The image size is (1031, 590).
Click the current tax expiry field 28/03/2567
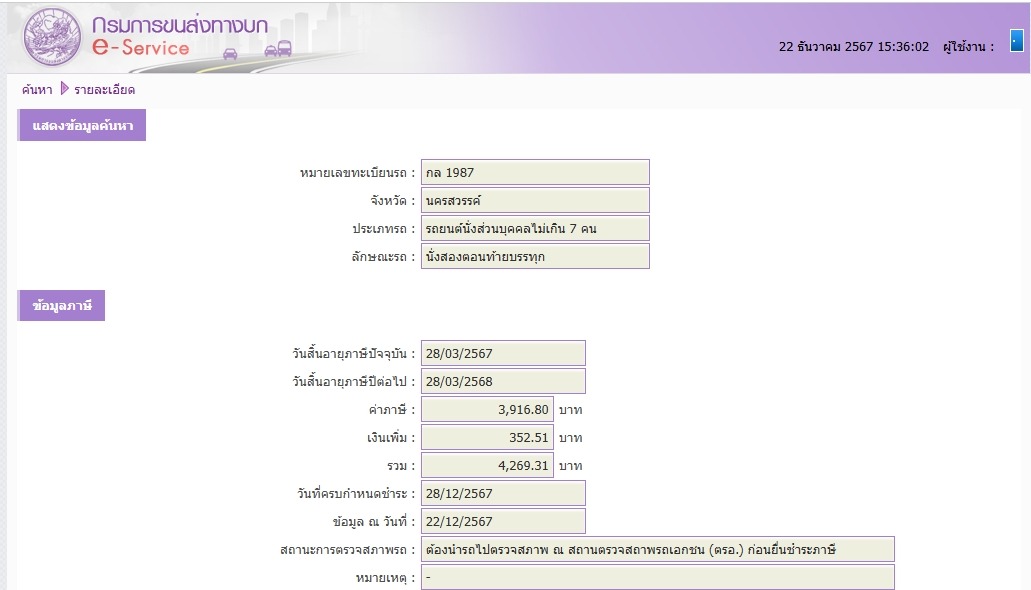(x=503, y=353)
